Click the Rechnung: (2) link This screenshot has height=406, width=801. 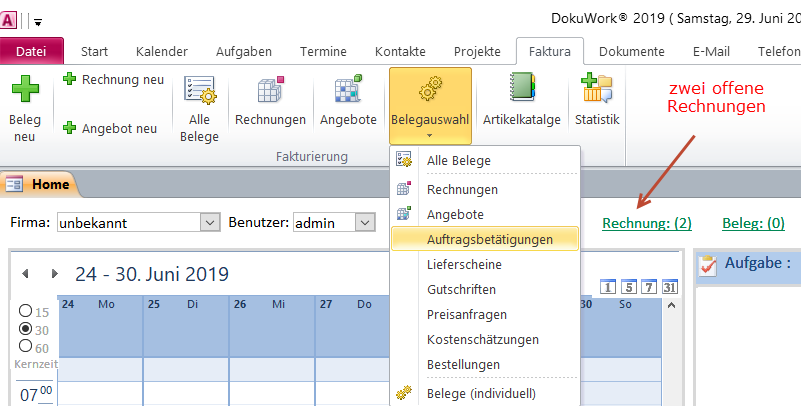tap(646, 223)
